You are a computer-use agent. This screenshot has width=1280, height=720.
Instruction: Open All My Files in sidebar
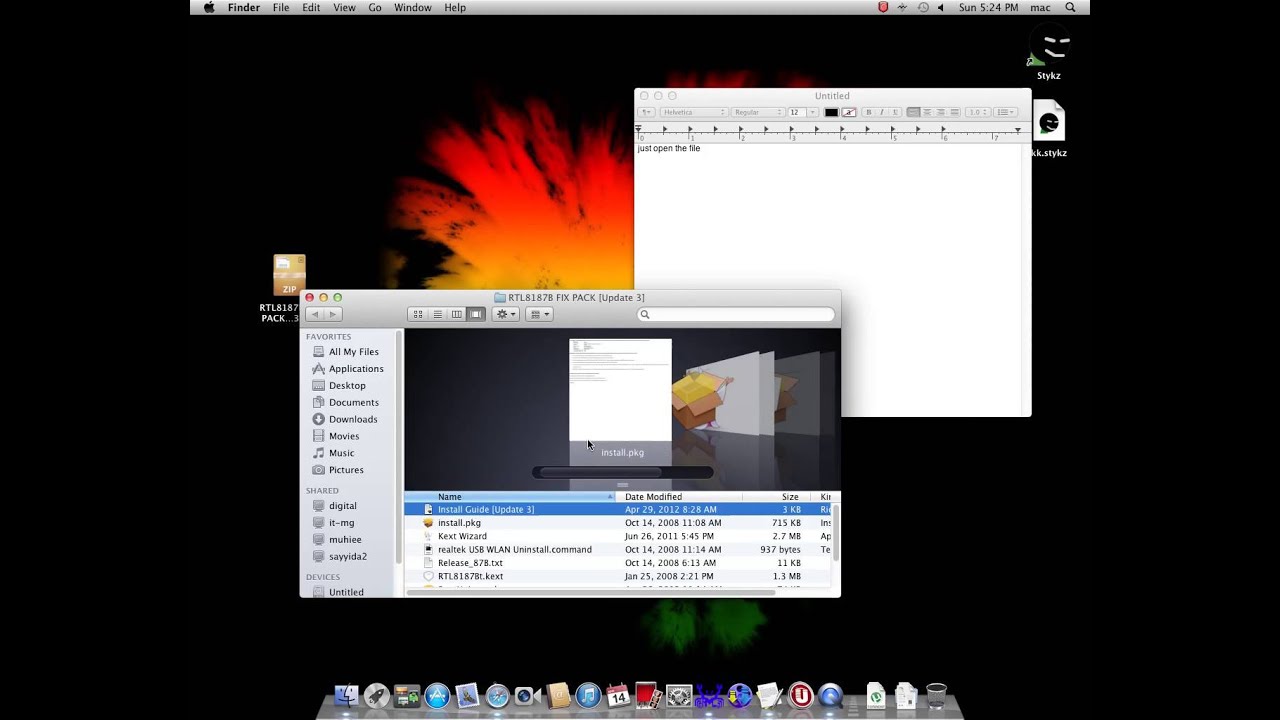click(346, 352)
